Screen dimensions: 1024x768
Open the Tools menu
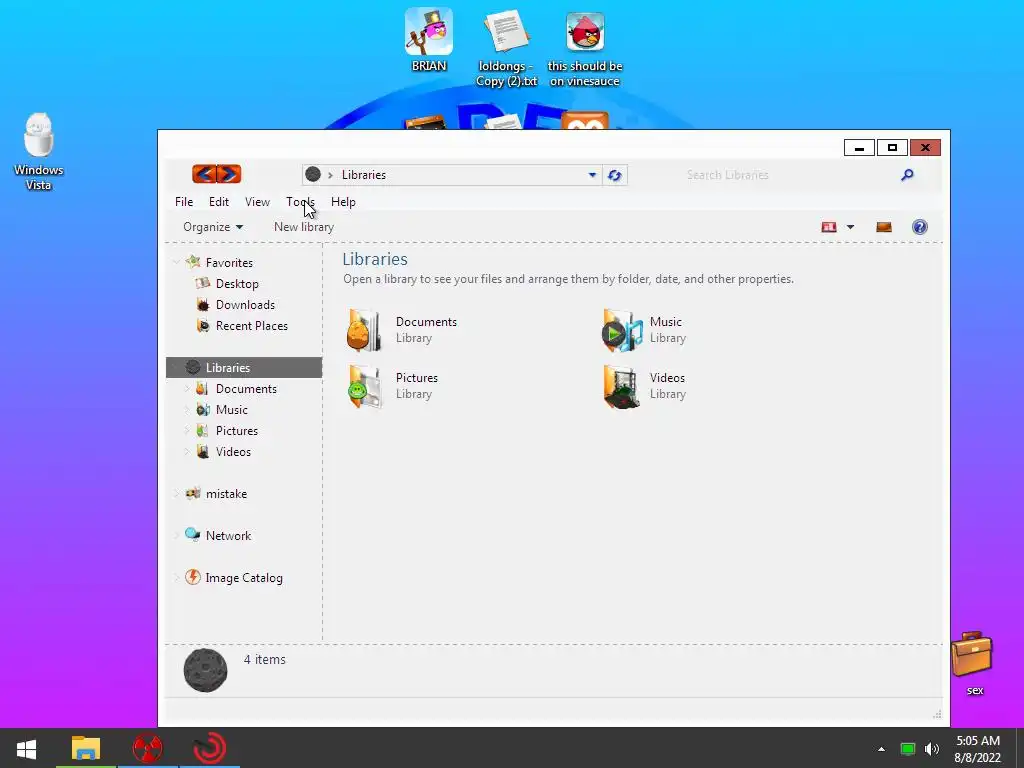[x=300, y=202]
